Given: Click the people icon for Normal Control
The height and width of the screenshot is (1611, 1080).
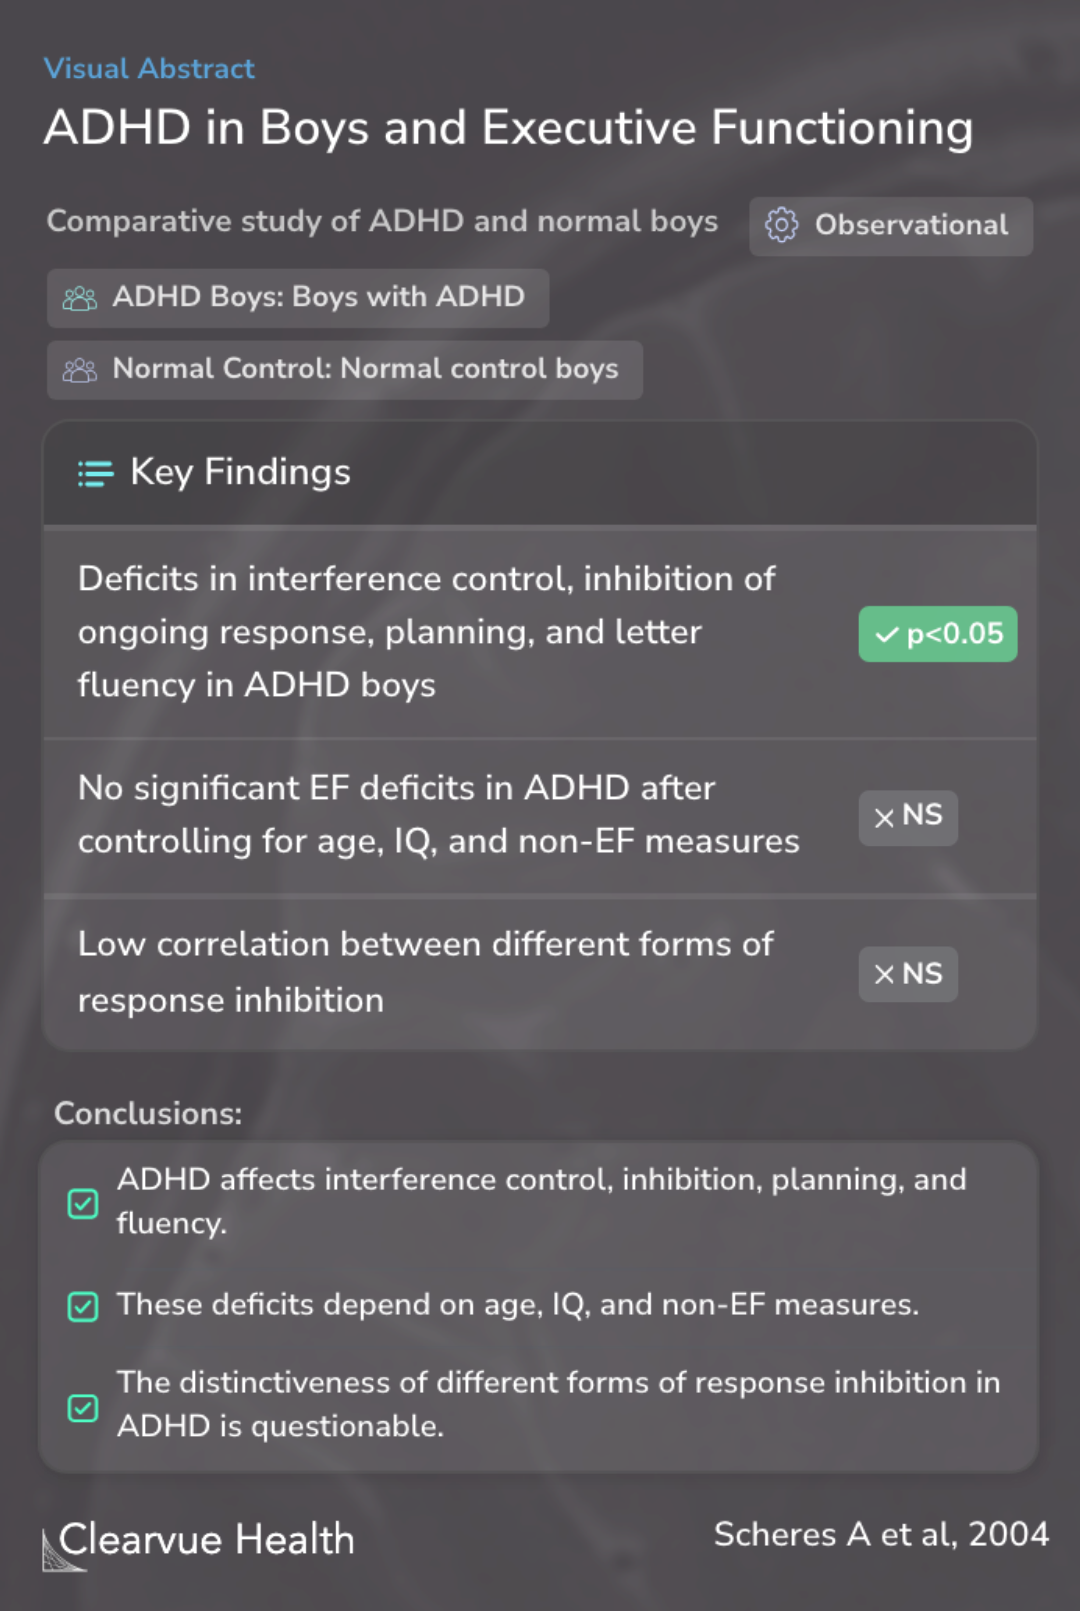Looking at the screenshot, I should tap(80, 370).
